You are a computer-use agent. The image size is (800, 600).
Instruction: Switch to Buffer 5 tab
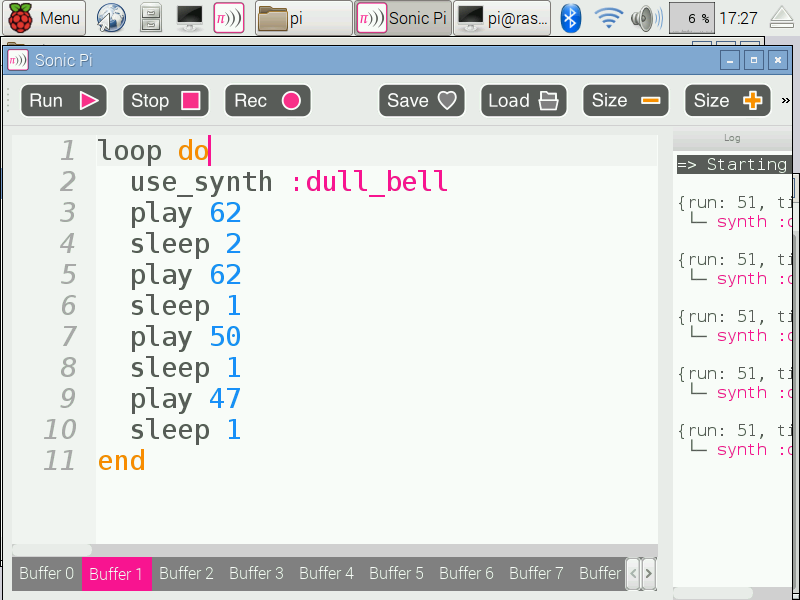(396, 573)
